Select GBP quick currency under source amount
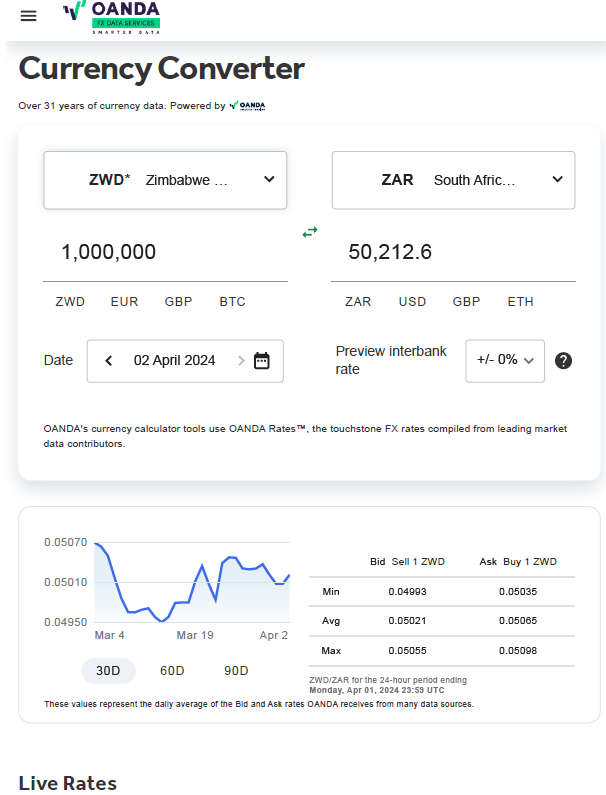Screen dimensions: 606x795 pos(179,302)
